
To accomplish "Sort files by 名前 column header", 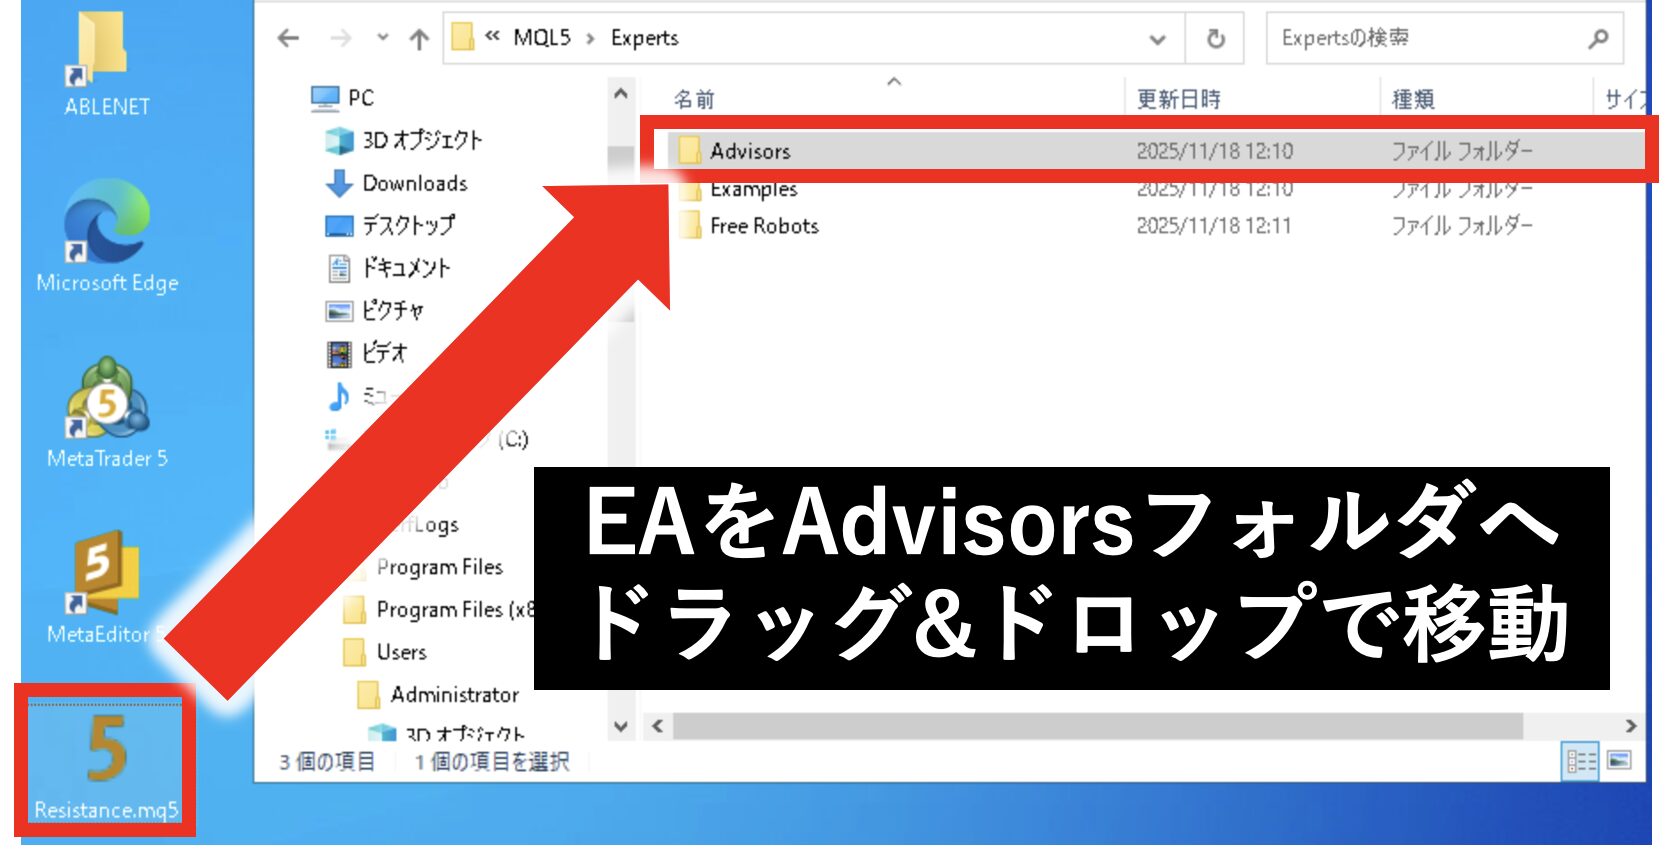I will (694, 99).
